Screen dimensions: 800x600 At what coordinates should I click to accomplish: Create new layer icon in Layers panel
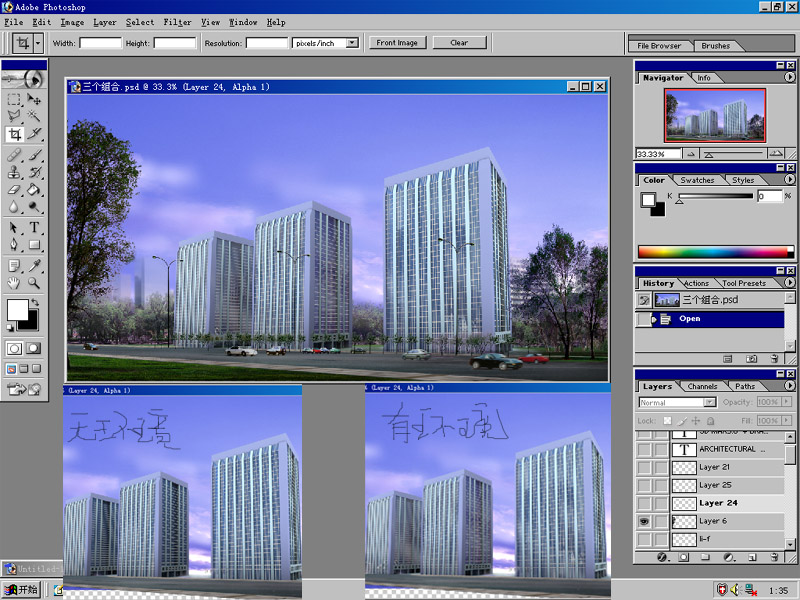pos(752,557)
